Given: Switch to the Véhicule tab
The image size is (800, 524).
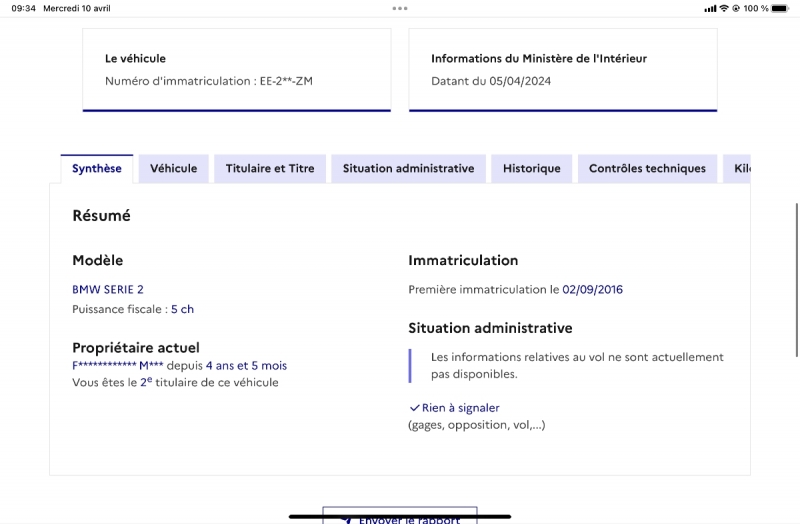Looking at the screenshot, I should point(173,168).
